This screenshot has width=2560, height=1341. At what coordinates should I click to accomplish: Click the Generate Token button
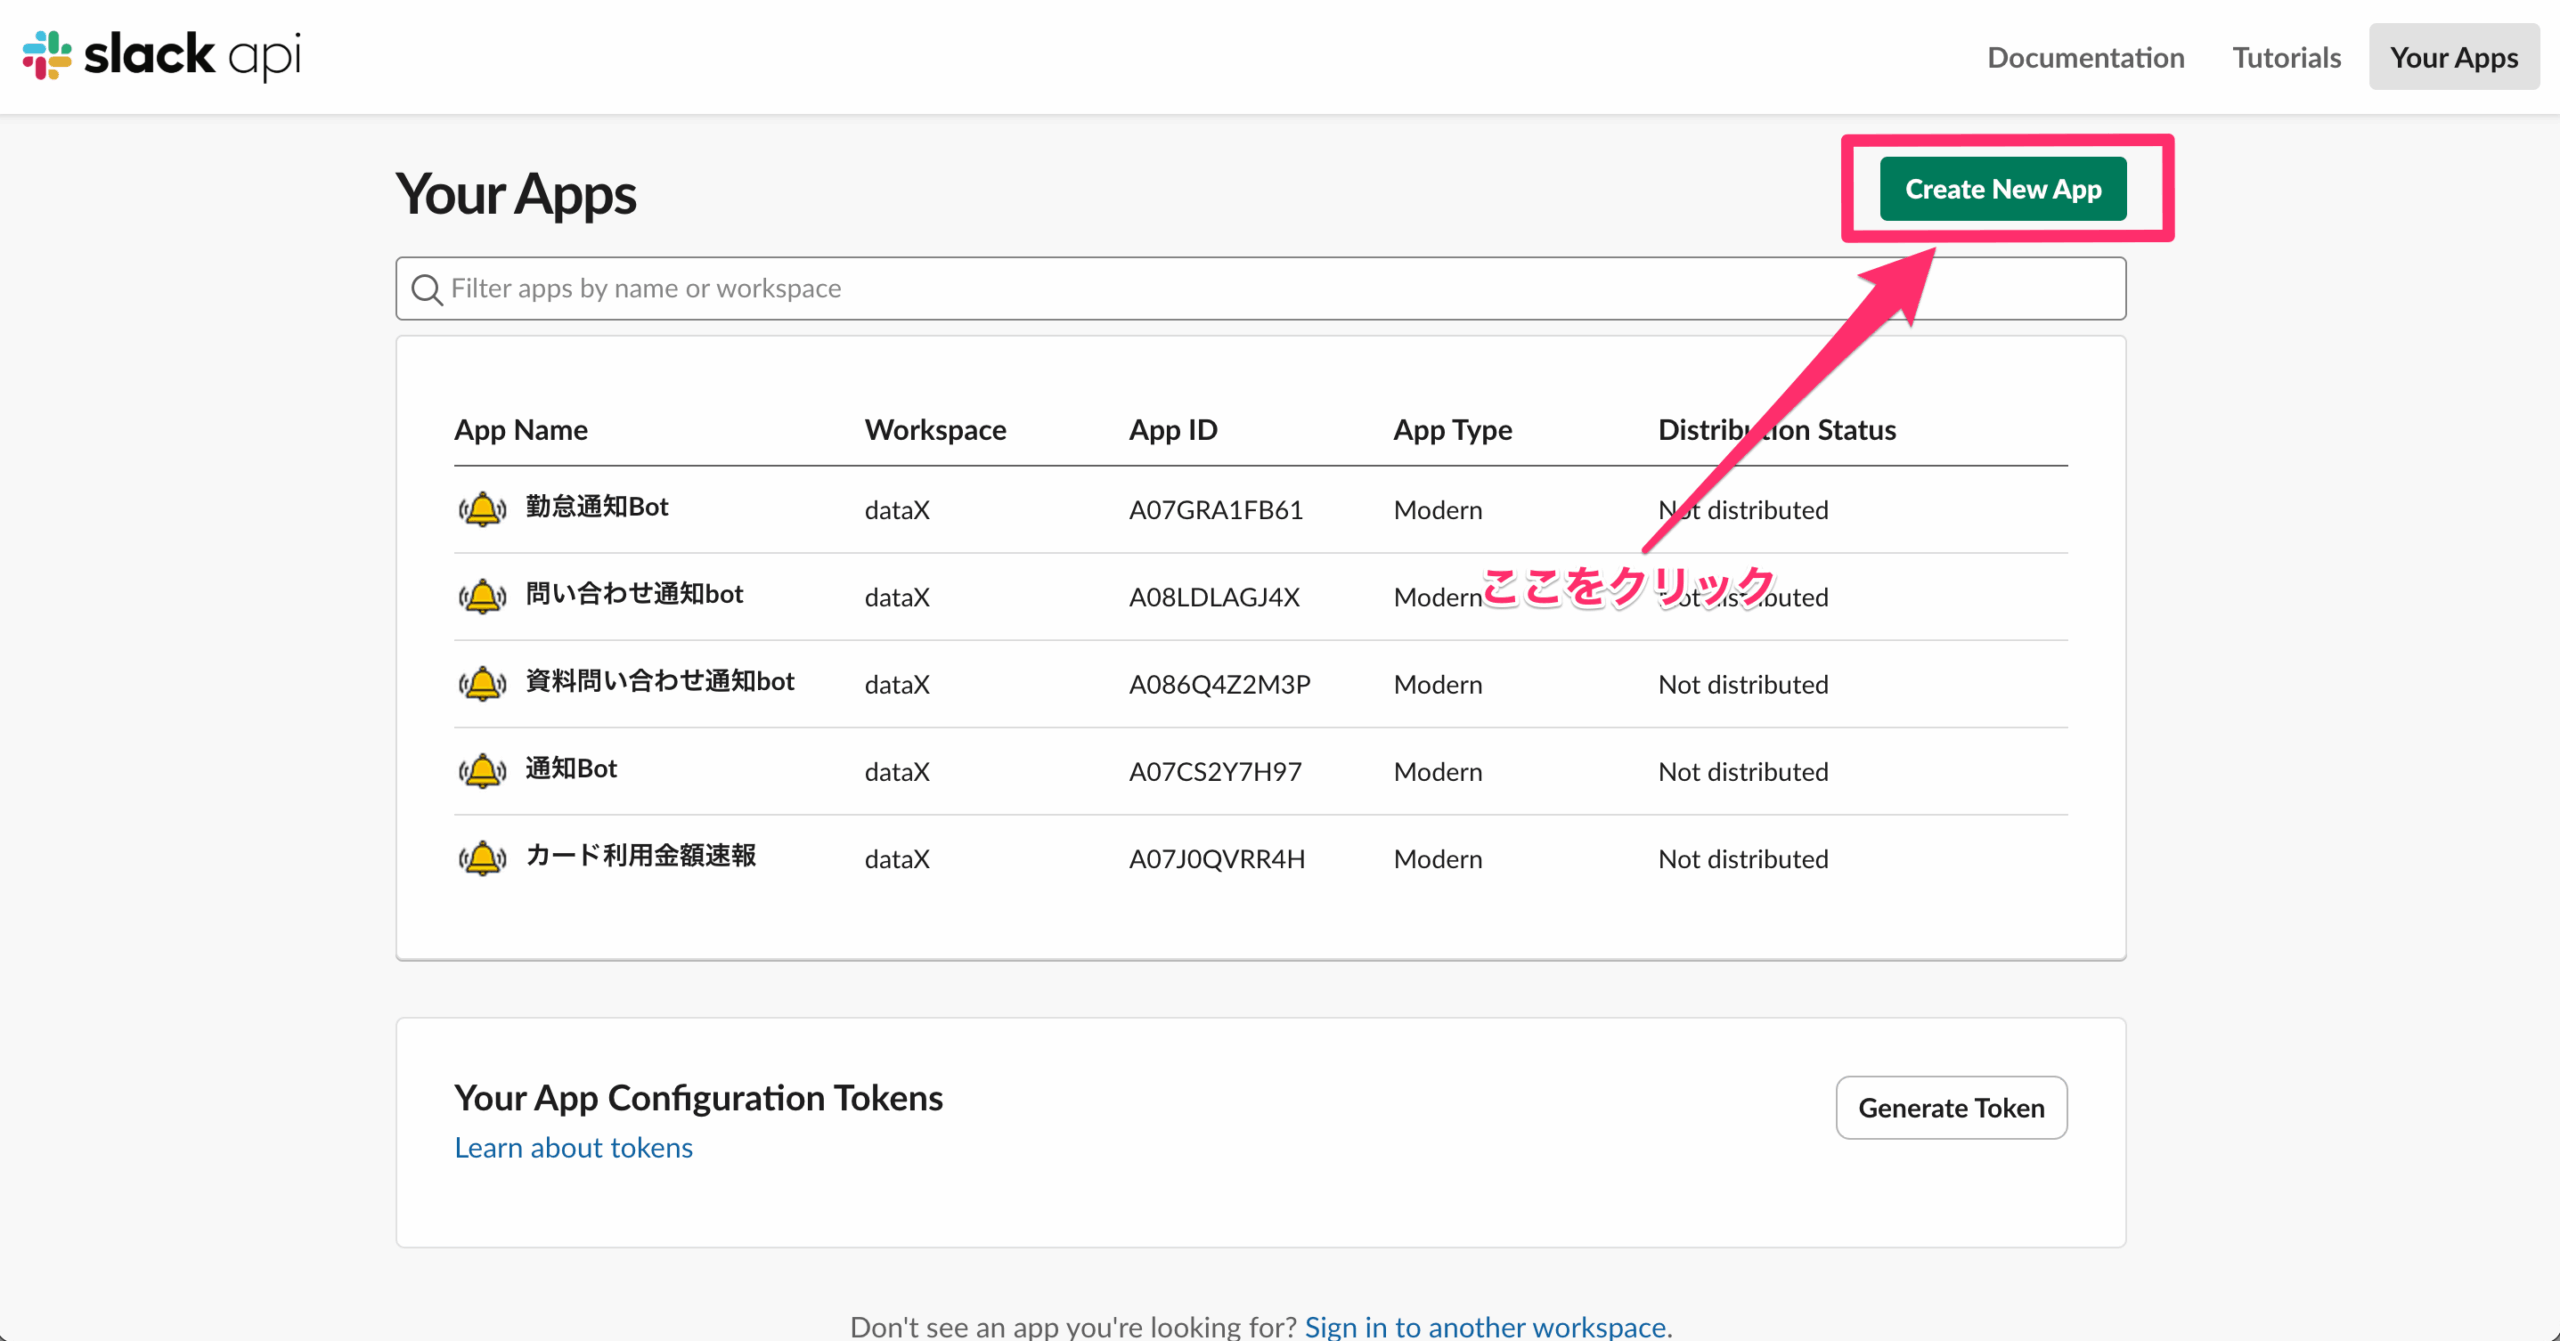pos(1951,1107)
